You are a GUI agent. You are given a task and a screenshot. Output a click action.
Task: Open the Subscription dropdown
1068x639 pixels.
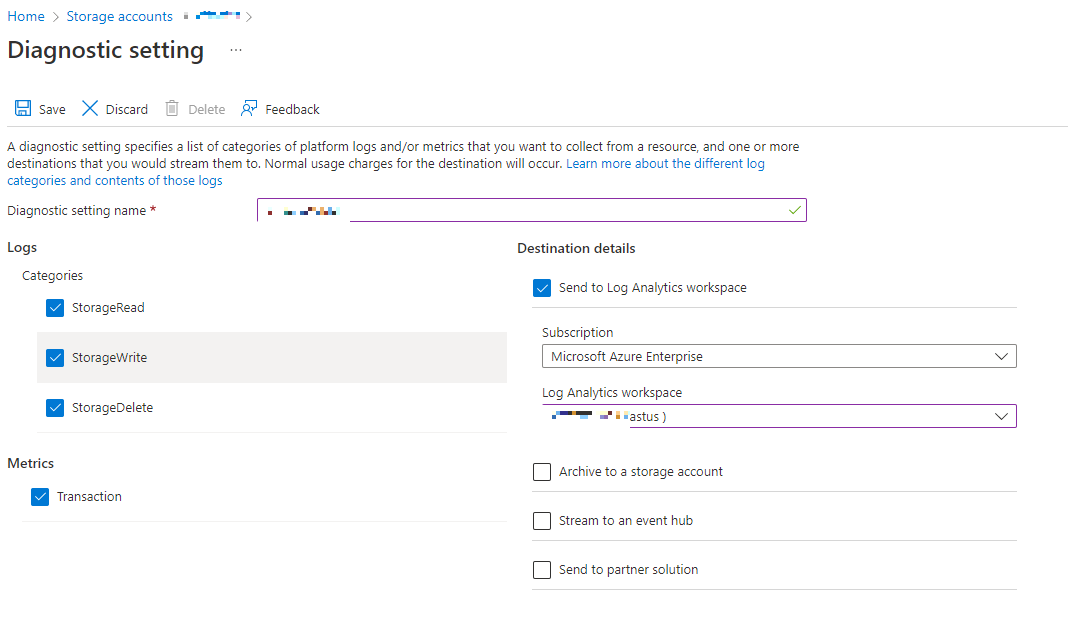779,356
